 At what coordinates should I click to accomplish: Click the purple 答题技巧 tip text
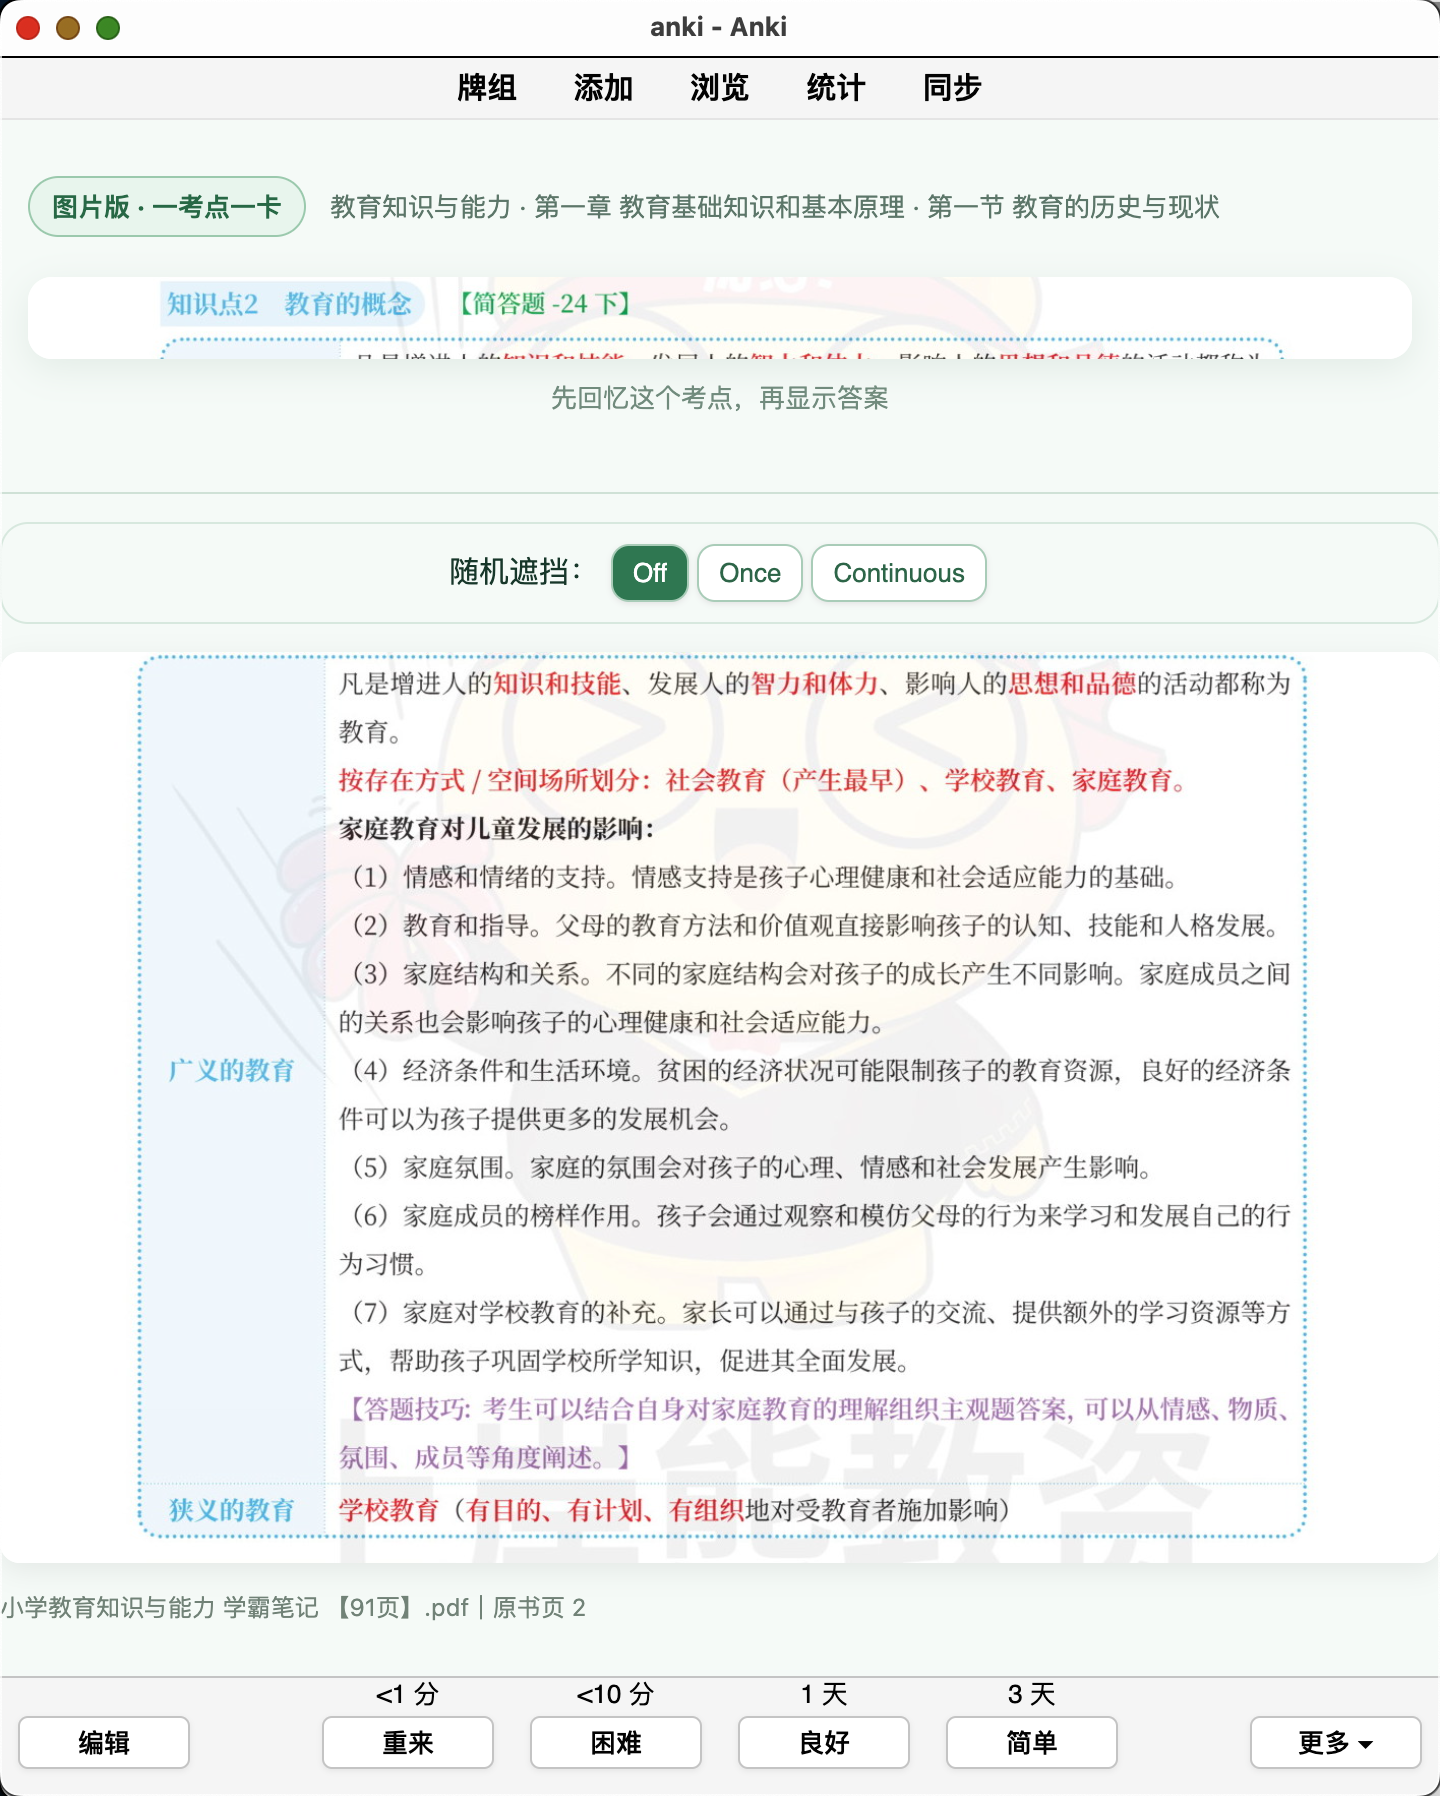pyautogui.click(x=815, y=1433)
